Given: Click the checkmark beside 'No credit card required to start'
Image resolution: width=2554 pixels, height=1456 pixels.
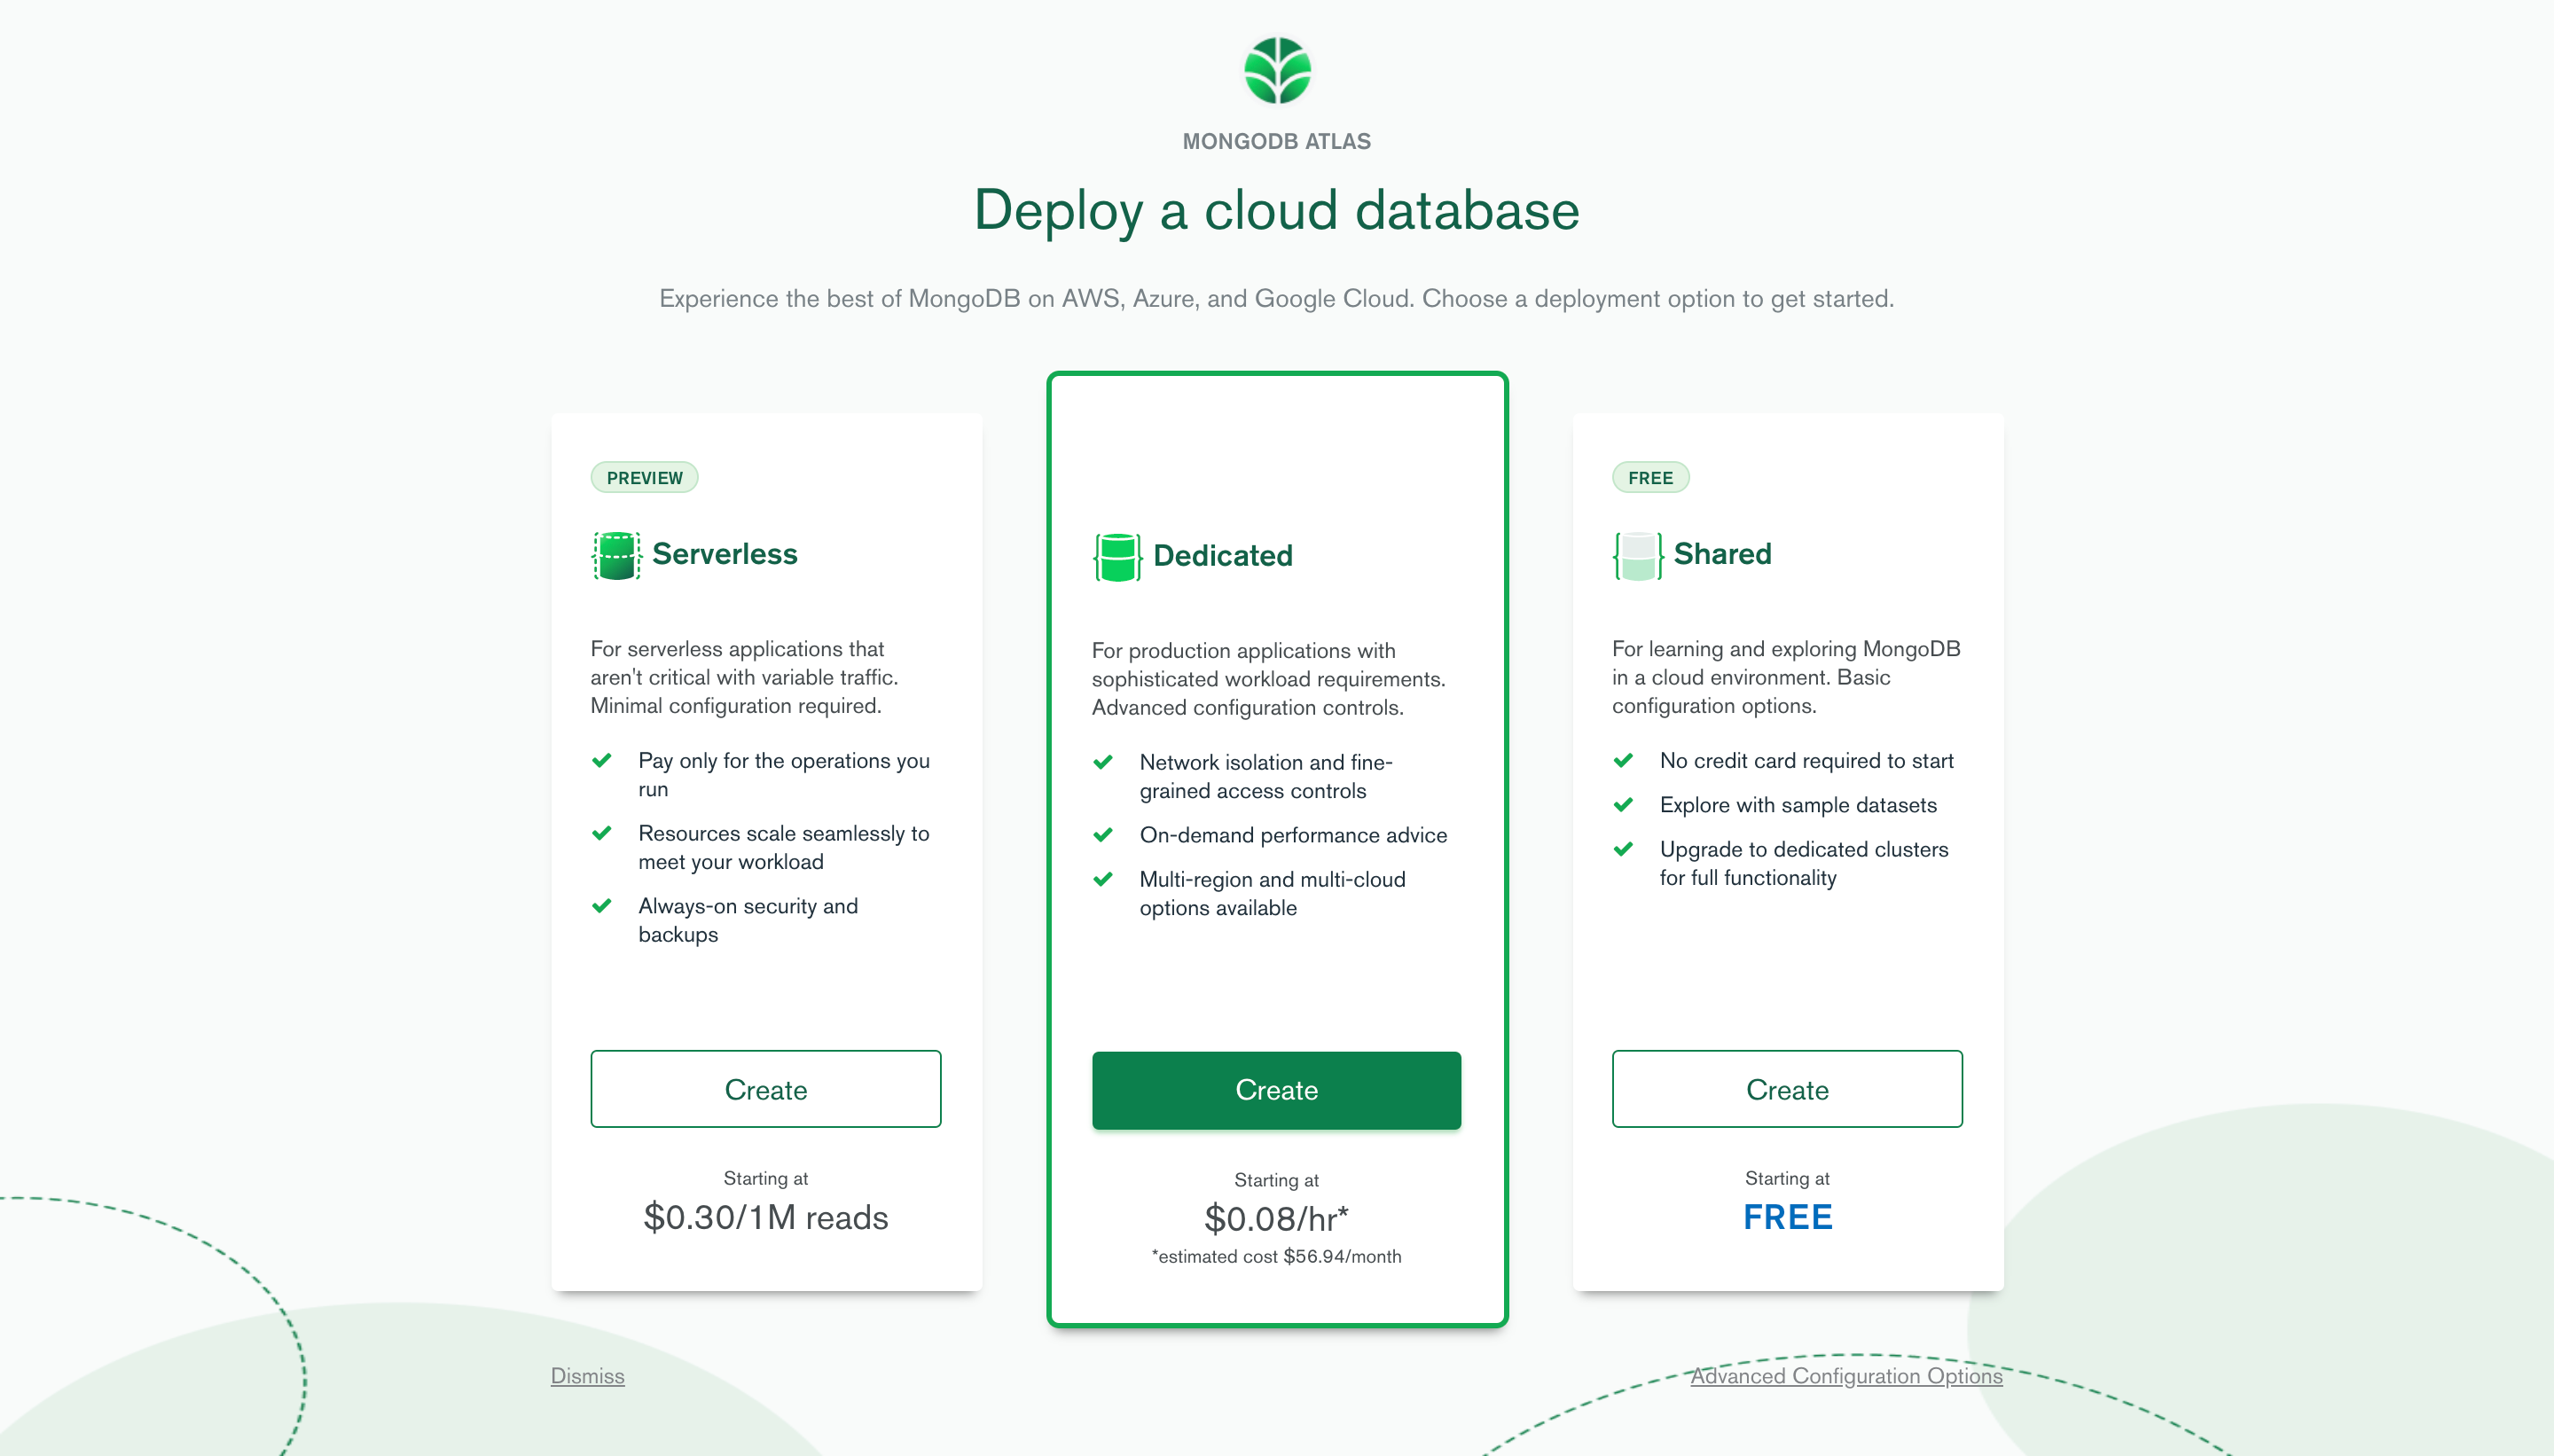Looking at the screenshot, I should click(1624, 761).
